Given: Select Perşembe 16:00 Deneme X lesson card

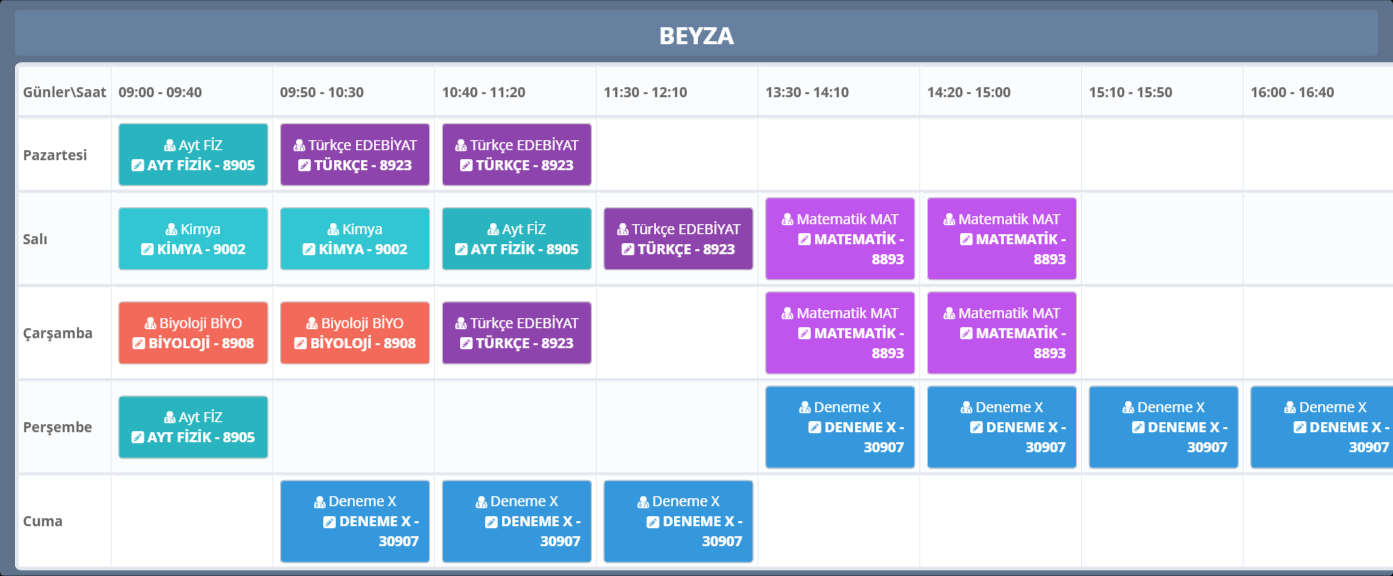Looking at the screenshot, I should point(1321,427).
